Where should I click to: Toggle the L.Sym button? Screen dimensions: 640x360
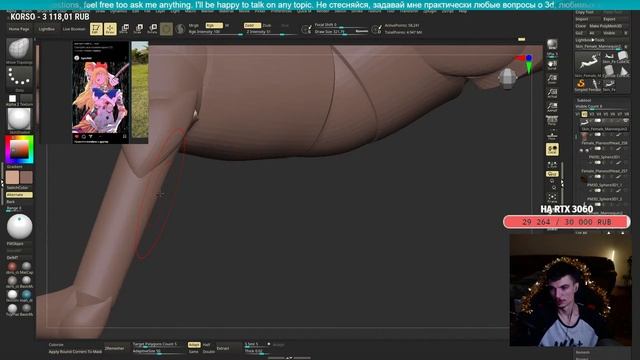(552, 164)
